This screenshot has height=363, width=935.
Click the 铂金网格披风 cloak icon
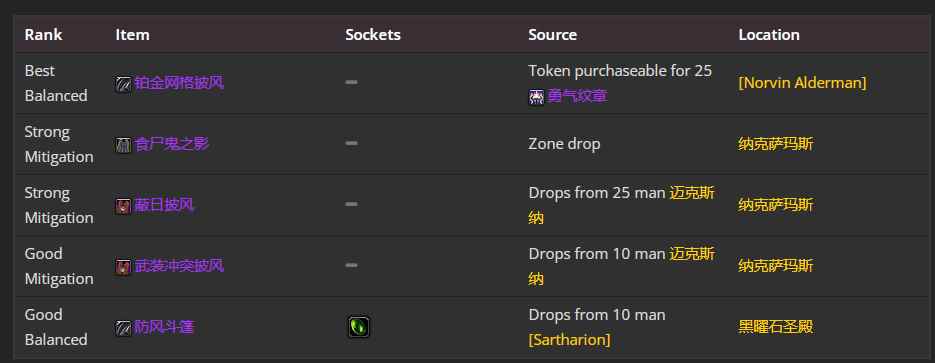(123, 83)
